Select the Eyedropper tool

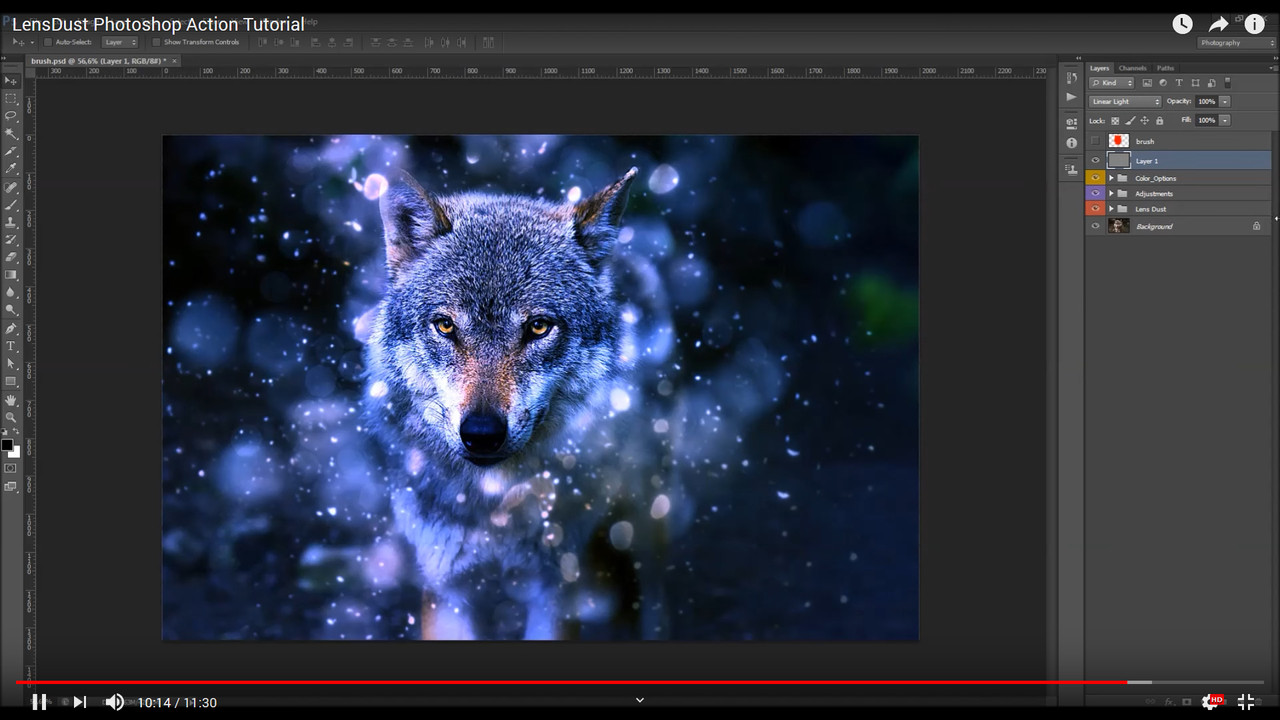11,169
